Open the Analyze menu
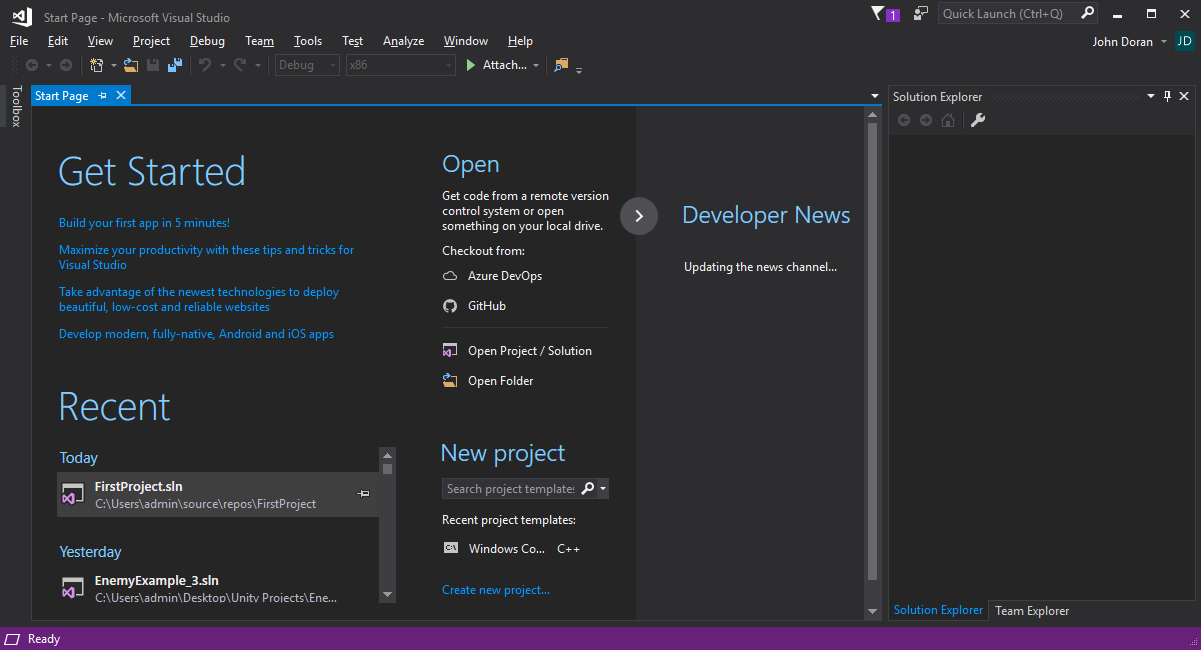 (403, 41)
